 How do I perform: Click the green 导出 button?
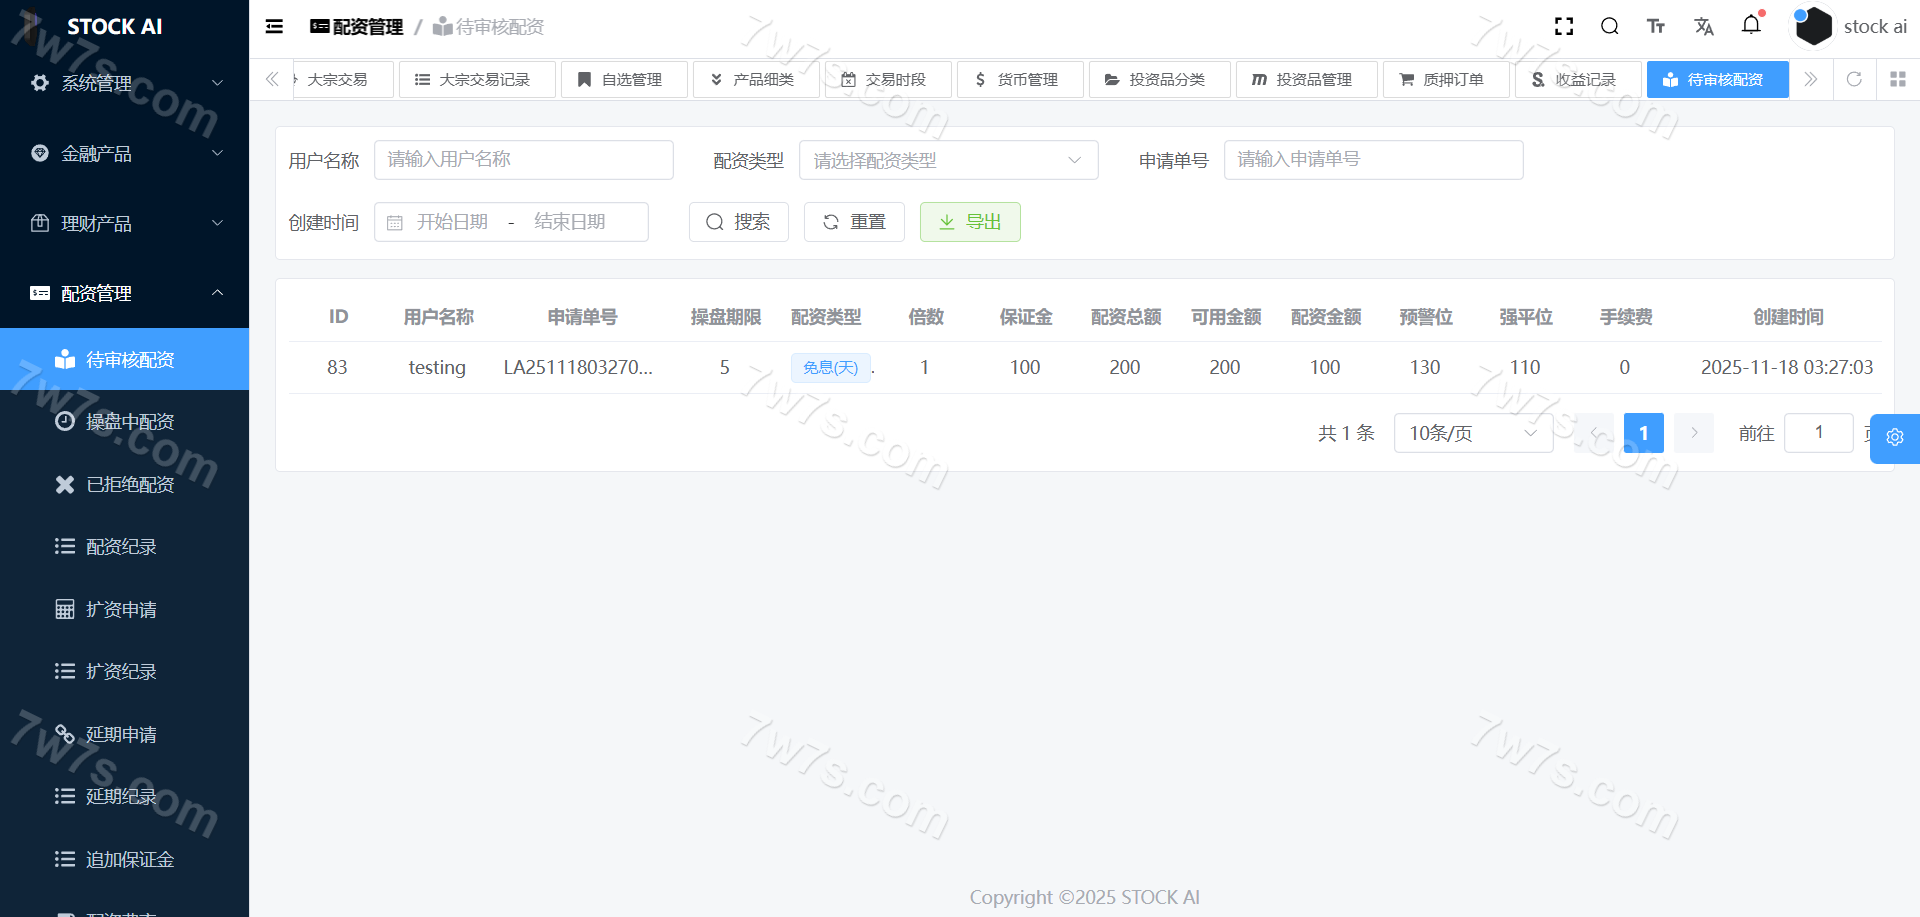pos(969,222)
